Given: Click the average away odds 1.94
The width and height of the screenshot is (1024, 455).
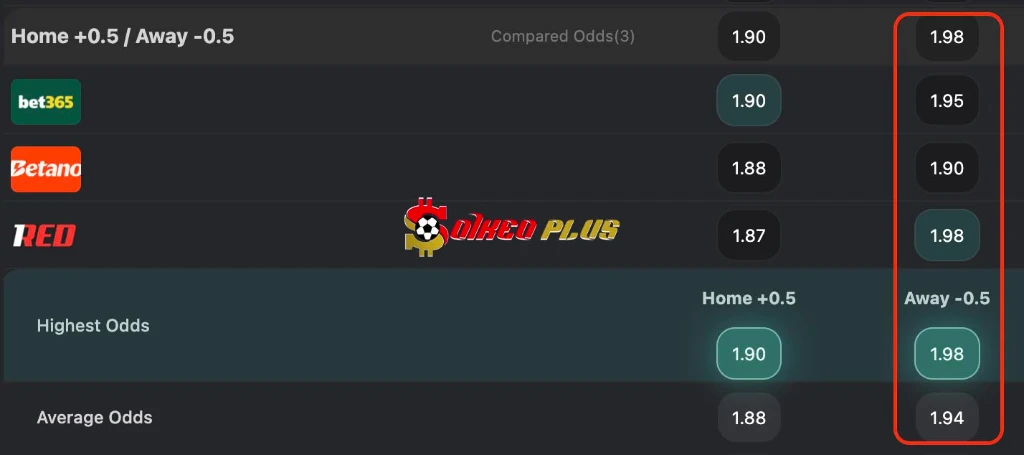Looking at the screenshot, I should (946, 418).
